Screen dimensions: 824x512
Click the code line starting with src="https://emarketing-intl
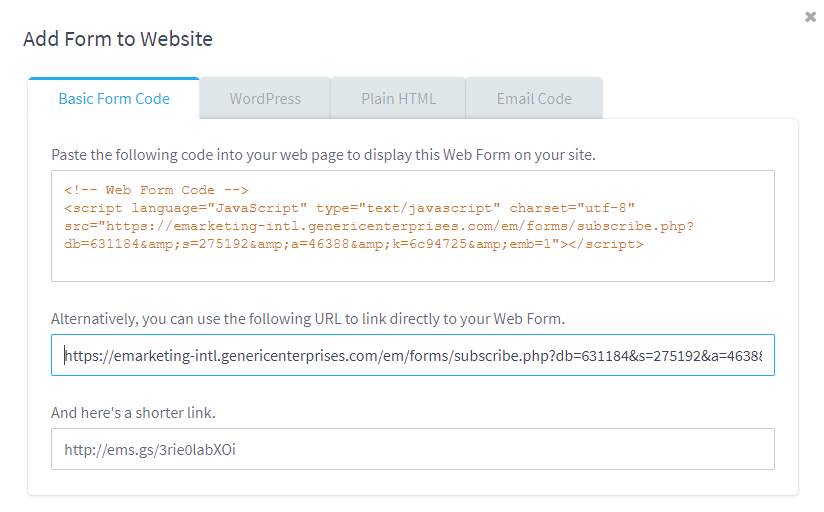click(379, 226)
